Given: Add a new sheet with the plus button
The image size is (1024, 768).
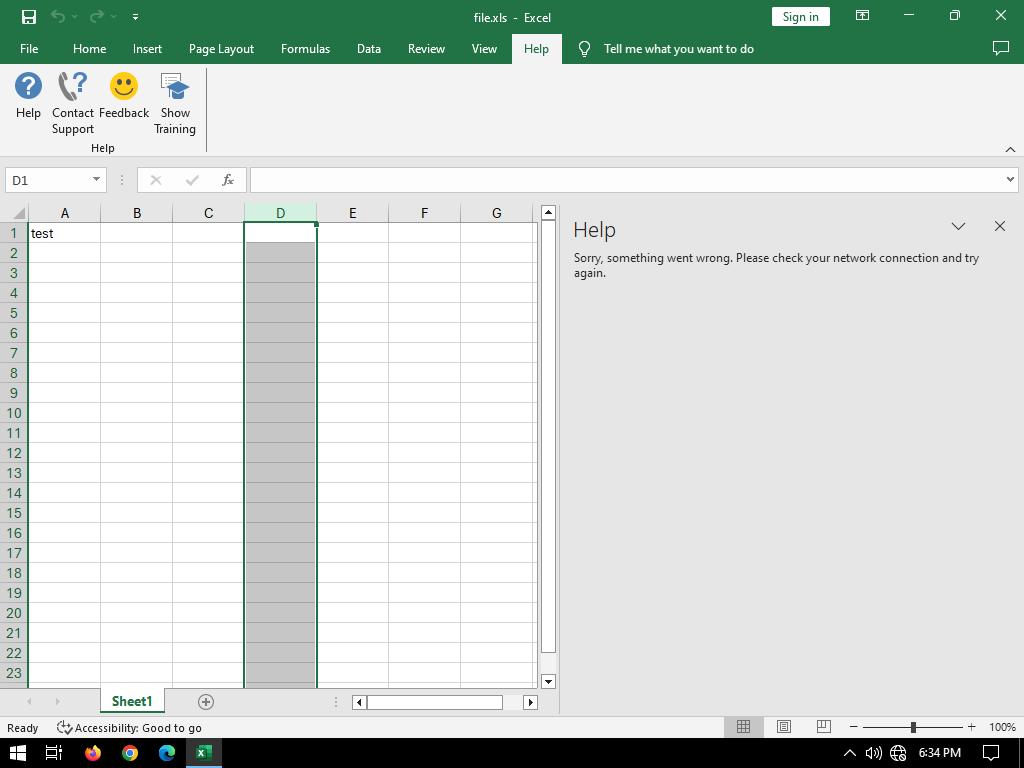Looking at the screenshot, I should point(206,702).
